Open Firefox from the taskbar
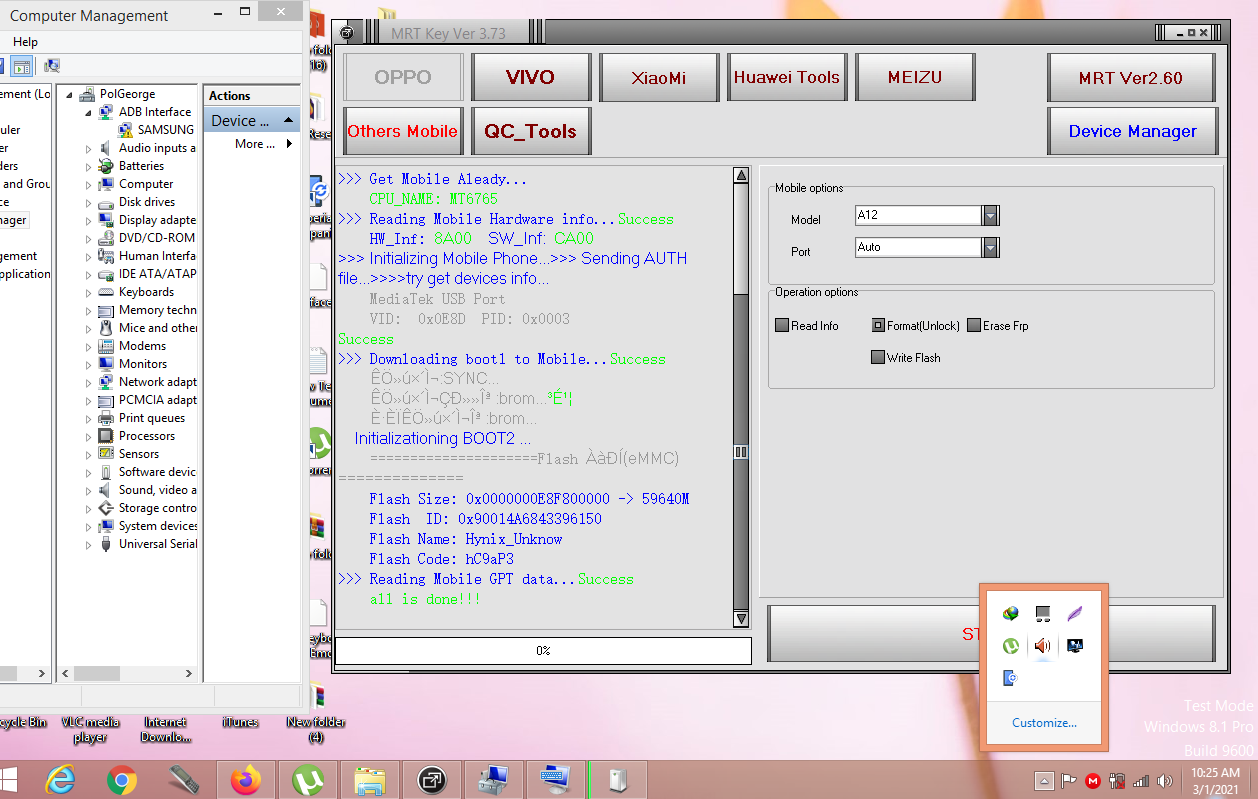The image size is (1258, 799). pos(246,779)
